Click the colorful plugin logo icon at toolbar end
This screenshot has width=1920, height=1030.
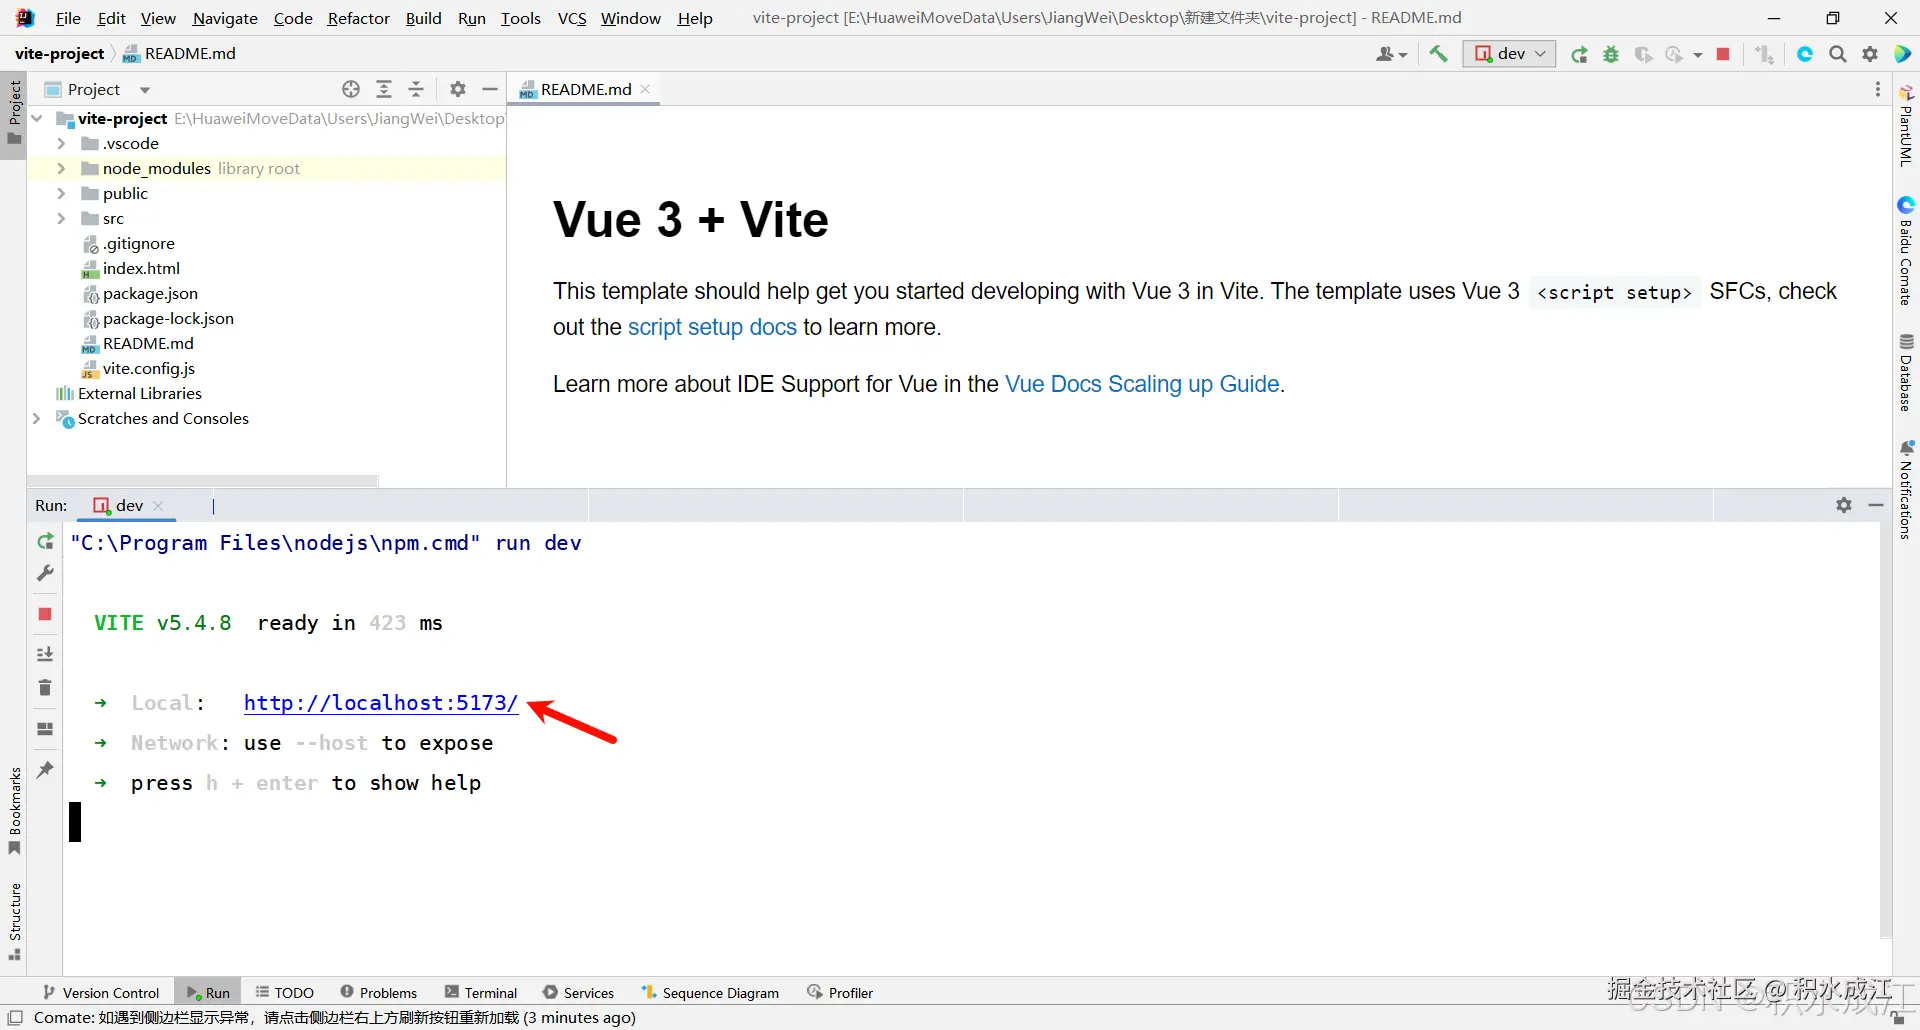[x=1902, y=54]
